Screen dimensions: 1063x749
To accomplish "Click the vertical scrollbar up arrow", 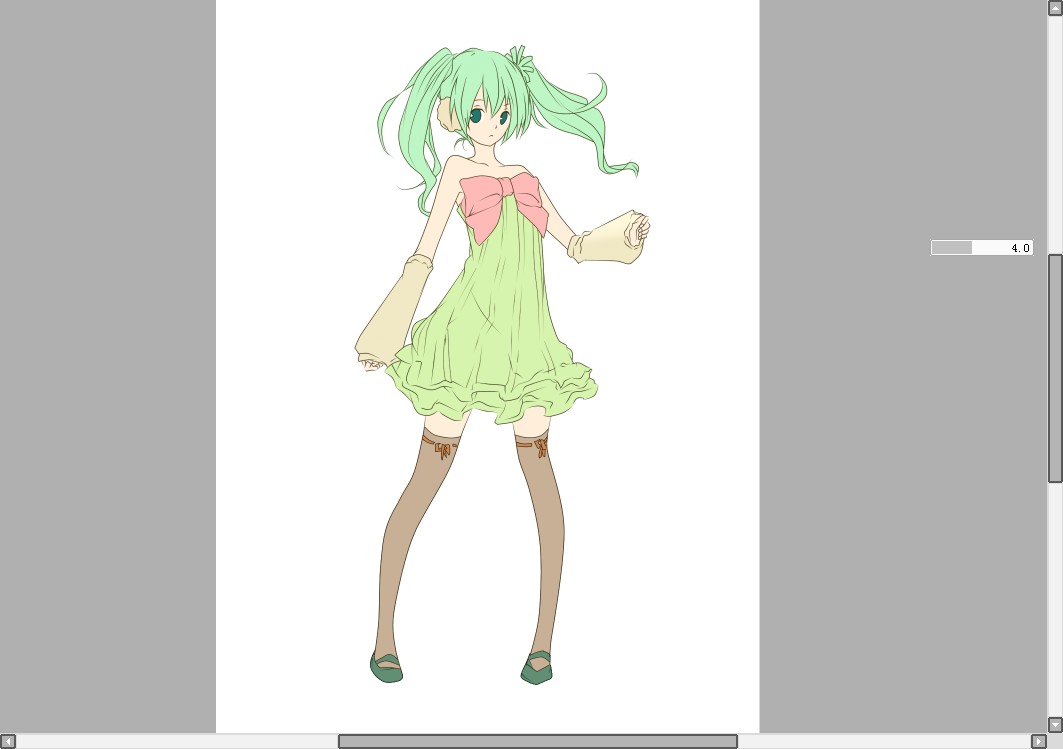I will [1056, 7].
